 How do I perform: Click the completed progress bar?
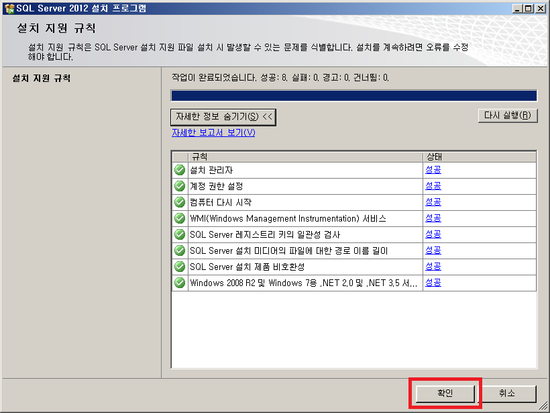click(354, 96)
